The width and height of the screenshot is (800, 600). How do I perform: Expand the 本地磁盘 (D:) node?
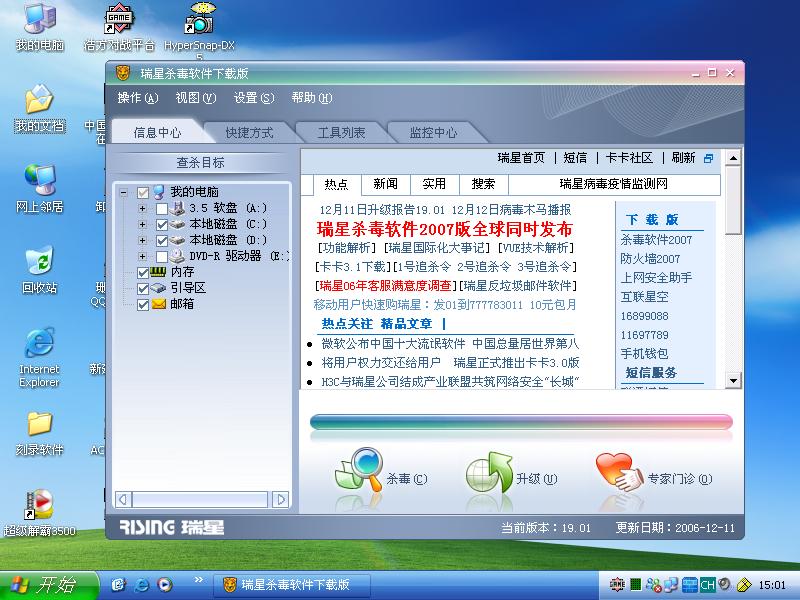pyautogui.click(x=142, y=240)
